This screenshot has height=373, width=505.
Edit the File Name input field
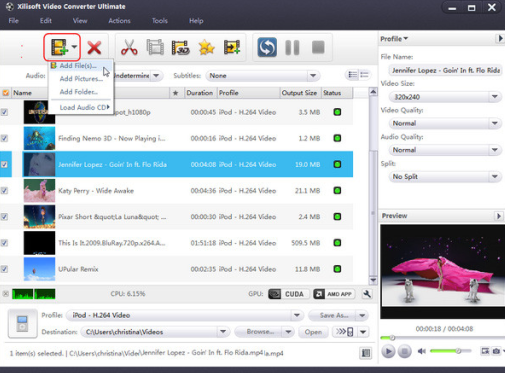pos(445,70)
